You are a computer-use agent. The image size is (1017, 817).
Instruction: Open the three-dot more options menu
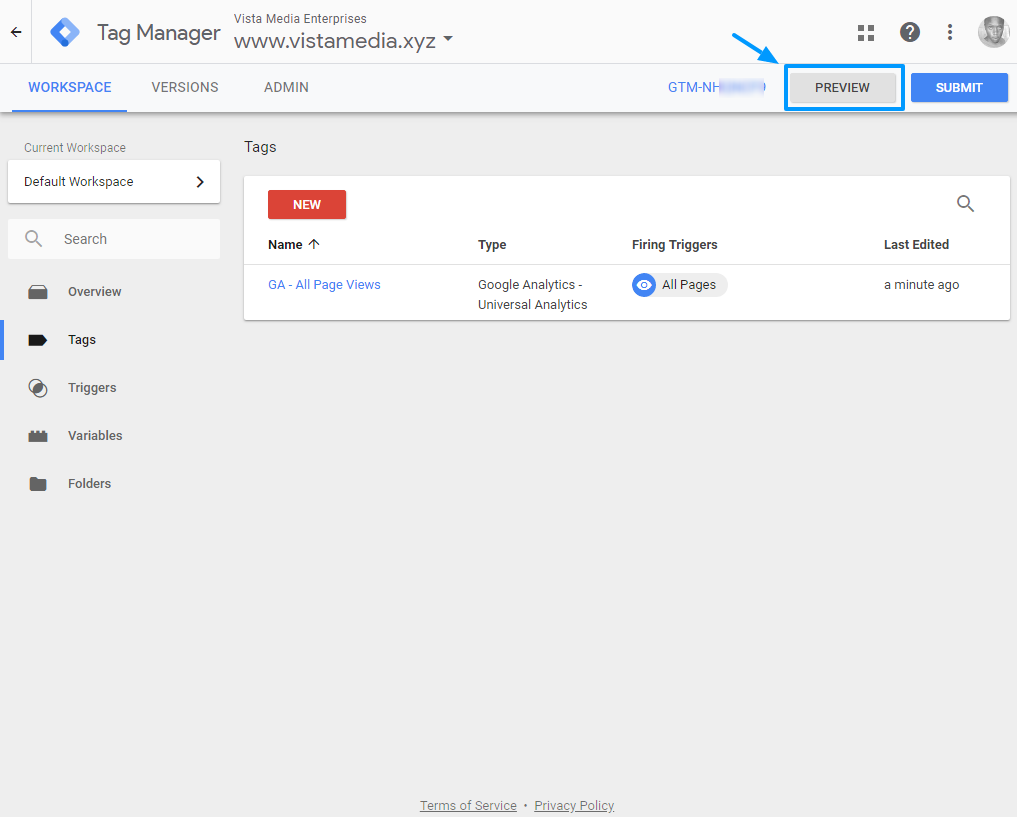coord(950,32)
